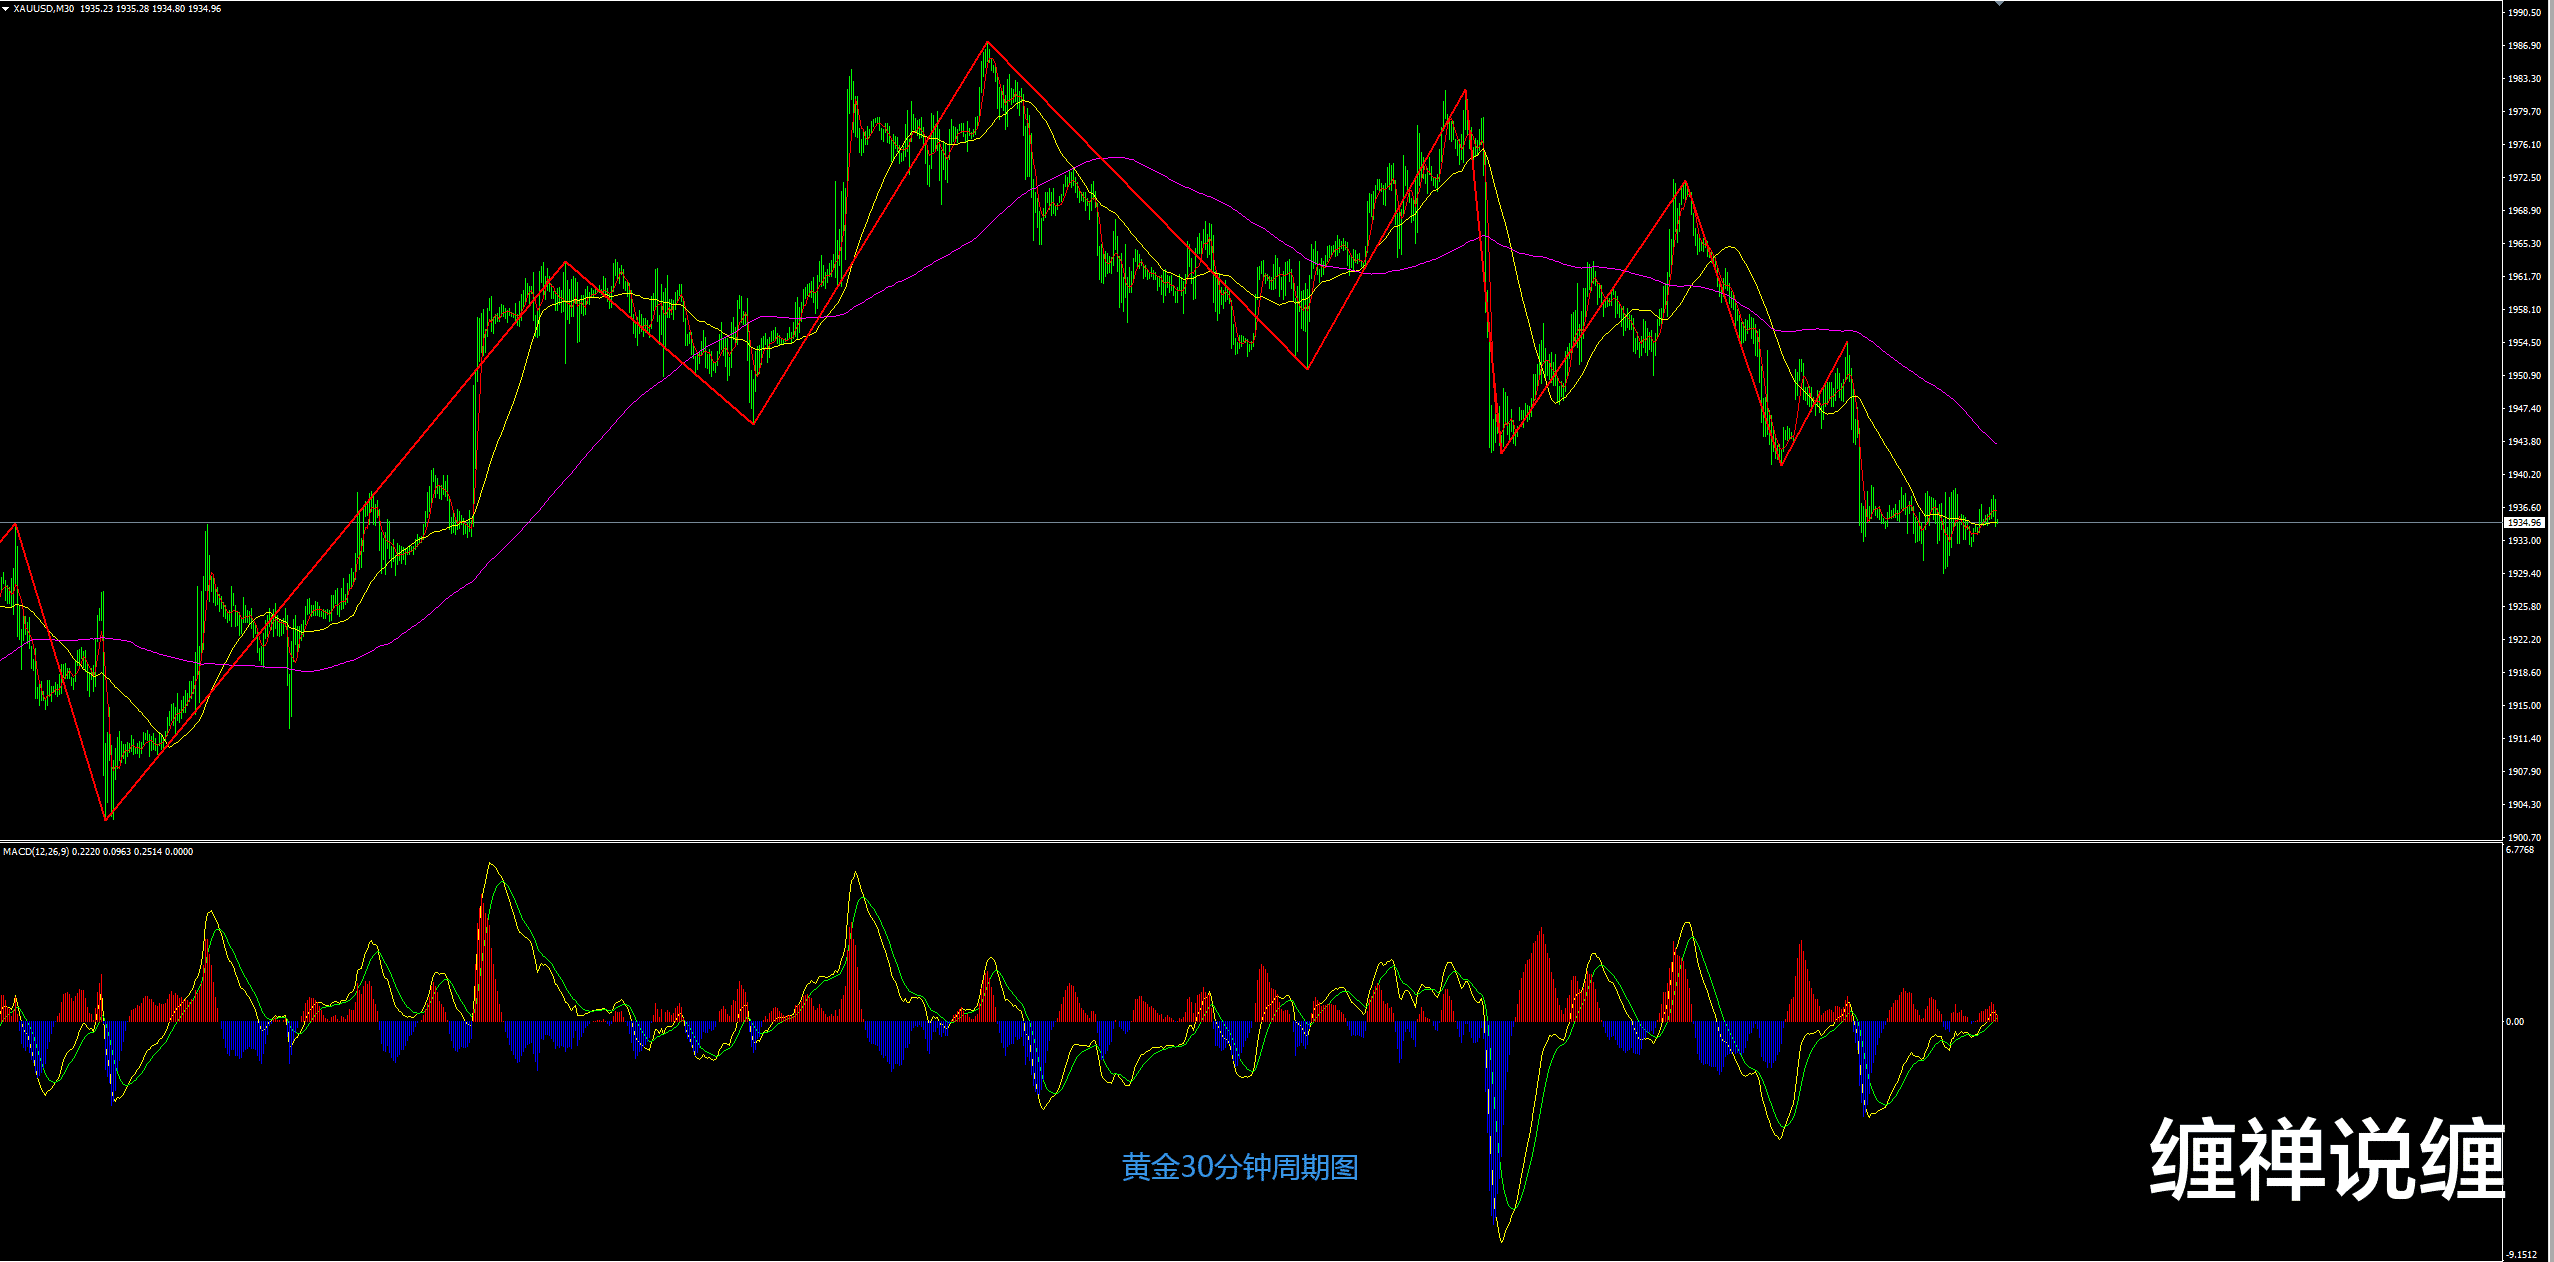Click the 缠禅说缠 watermark text
The height and width of the screenshot is (1262, 2554).
(2327, 1159)
